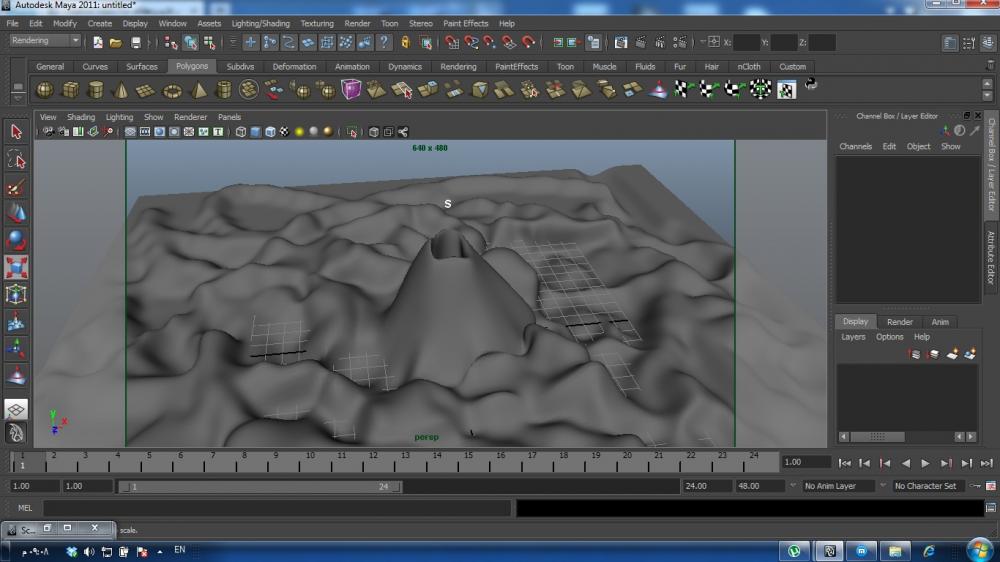This screenshot has height=562, width=1000.
Task: Toggle smooth shade all in viewport
Action: pyautogui.click(x=255, y=132)
